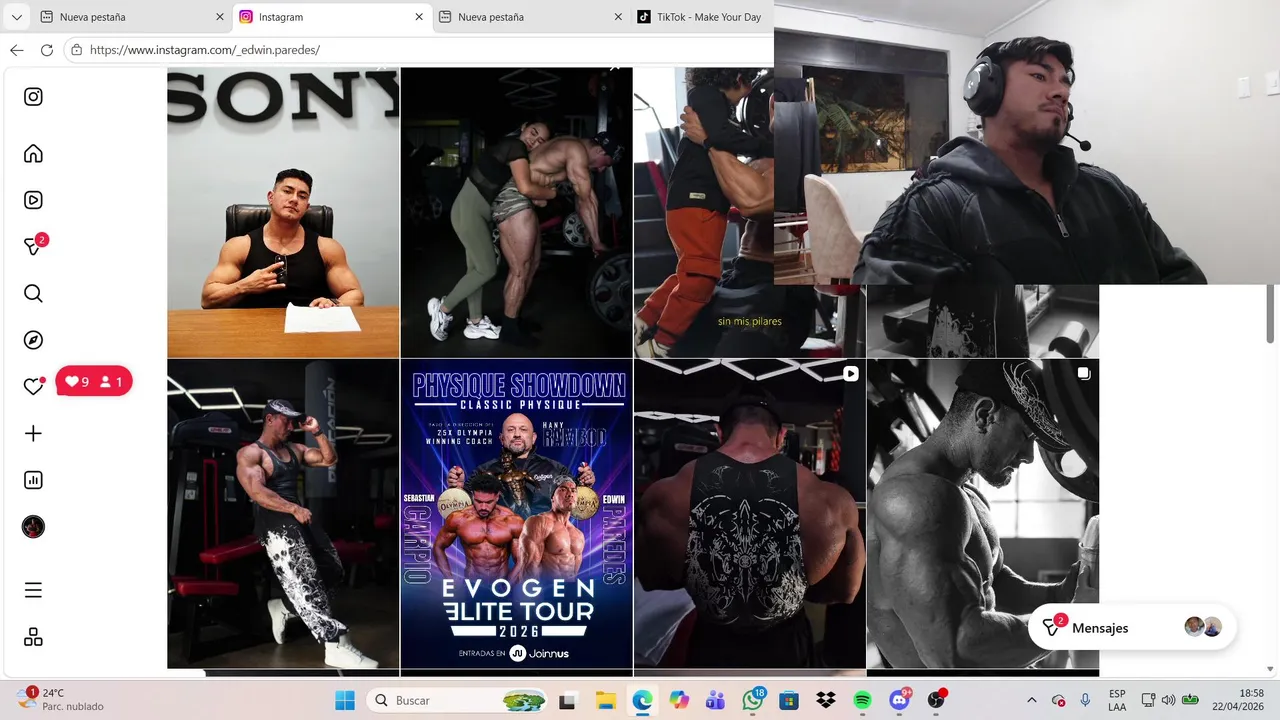Open the Sony contract signing post
Image resolution: width=1280 pixels, height=720 pixels.
click(283, 212)
